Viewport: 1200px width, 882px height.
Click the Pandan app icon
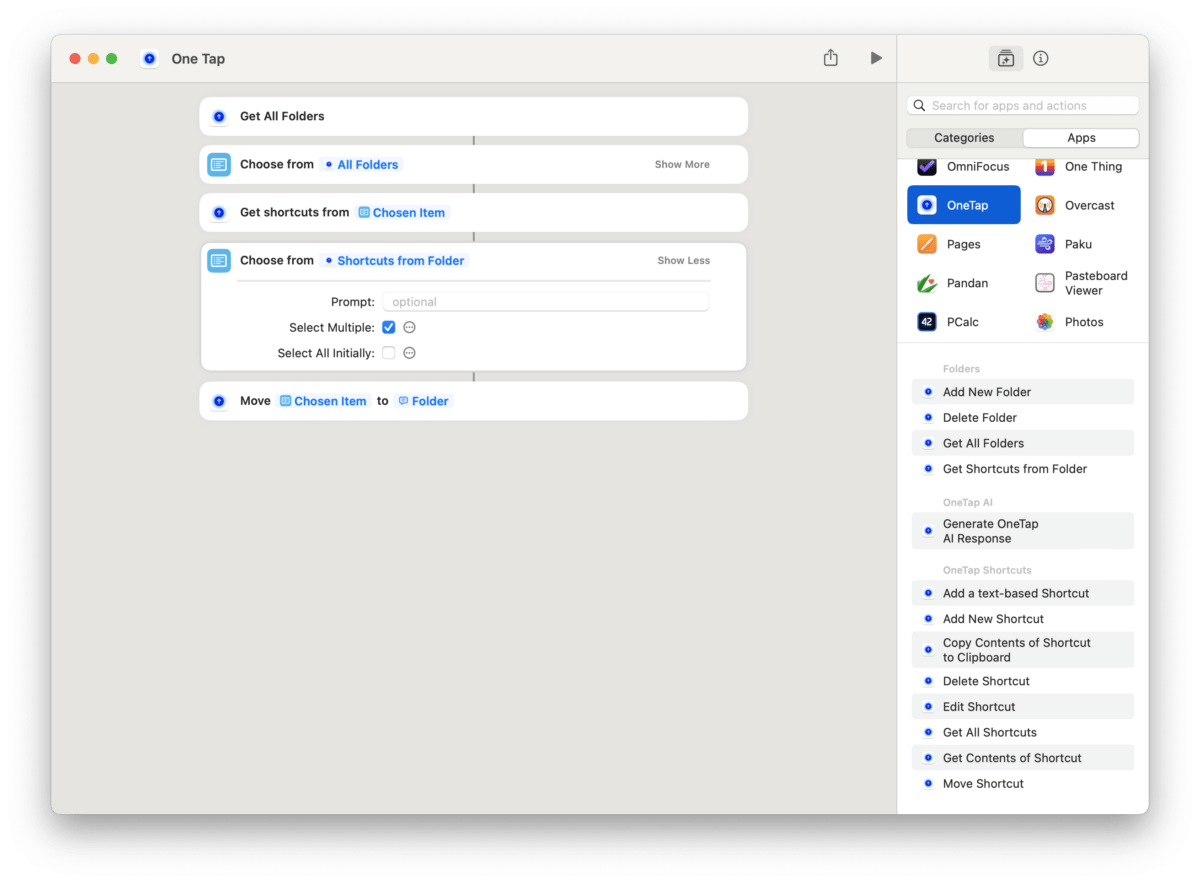coord(925,282)
